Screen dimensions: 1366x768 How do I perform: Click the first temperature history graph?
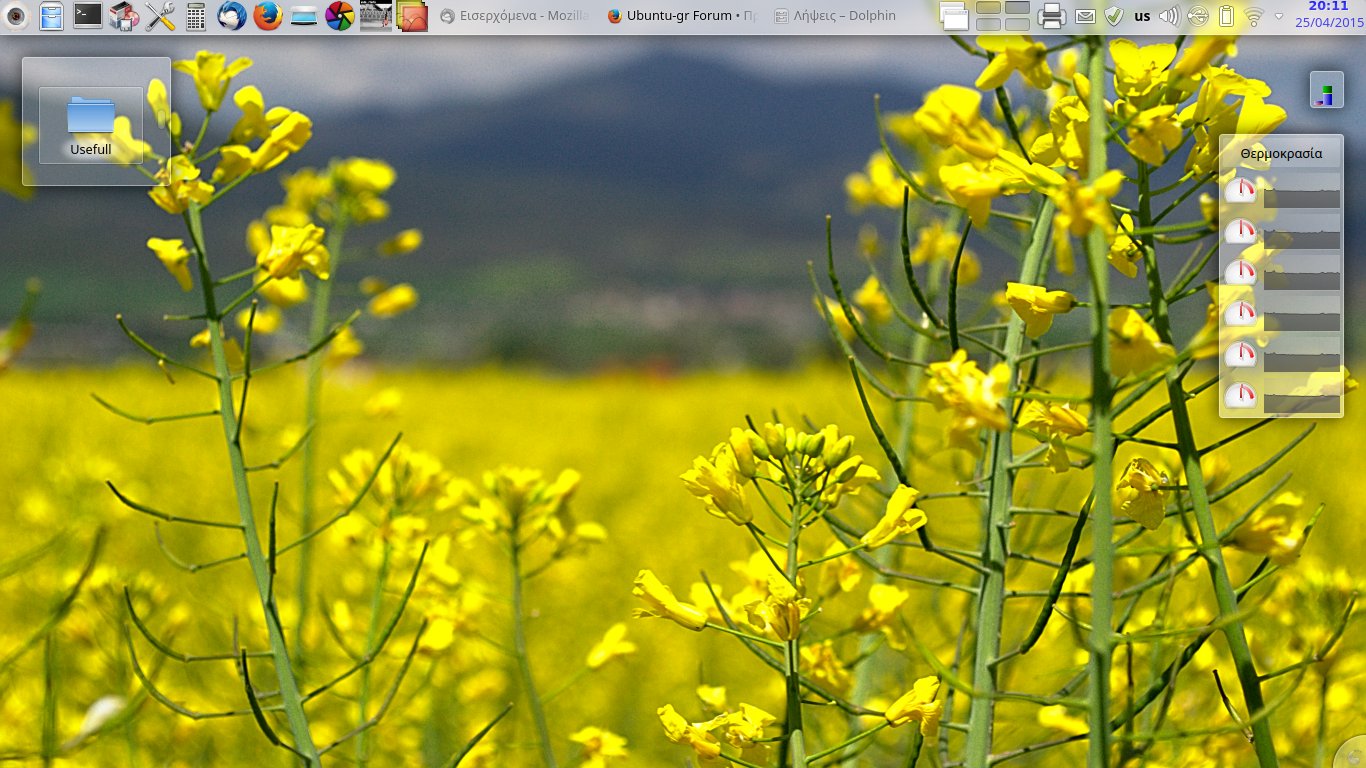click(x=1301, y=191)
